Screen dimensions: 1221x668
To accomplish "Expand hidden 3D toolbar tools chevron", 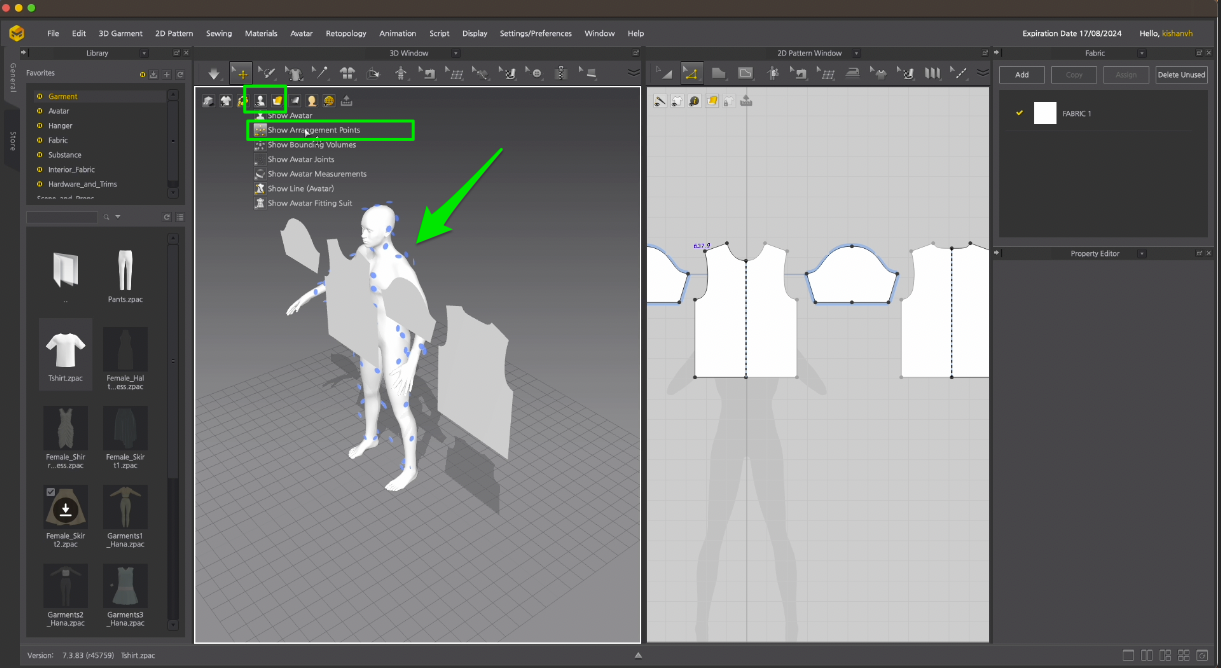I will tap(633, 73).
